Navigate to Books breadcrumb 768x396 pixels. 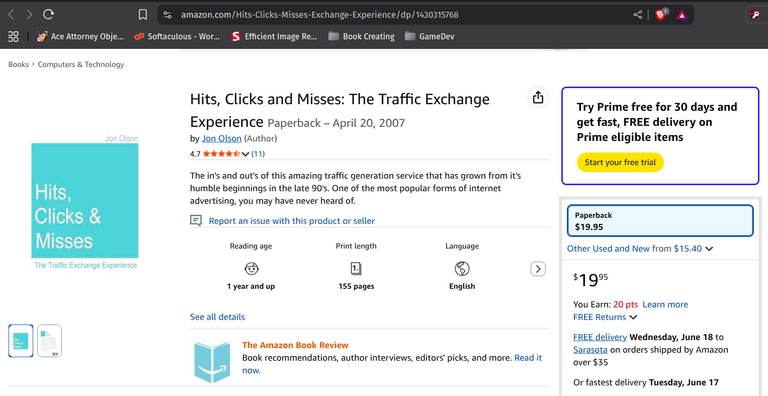tap(19, 64)
